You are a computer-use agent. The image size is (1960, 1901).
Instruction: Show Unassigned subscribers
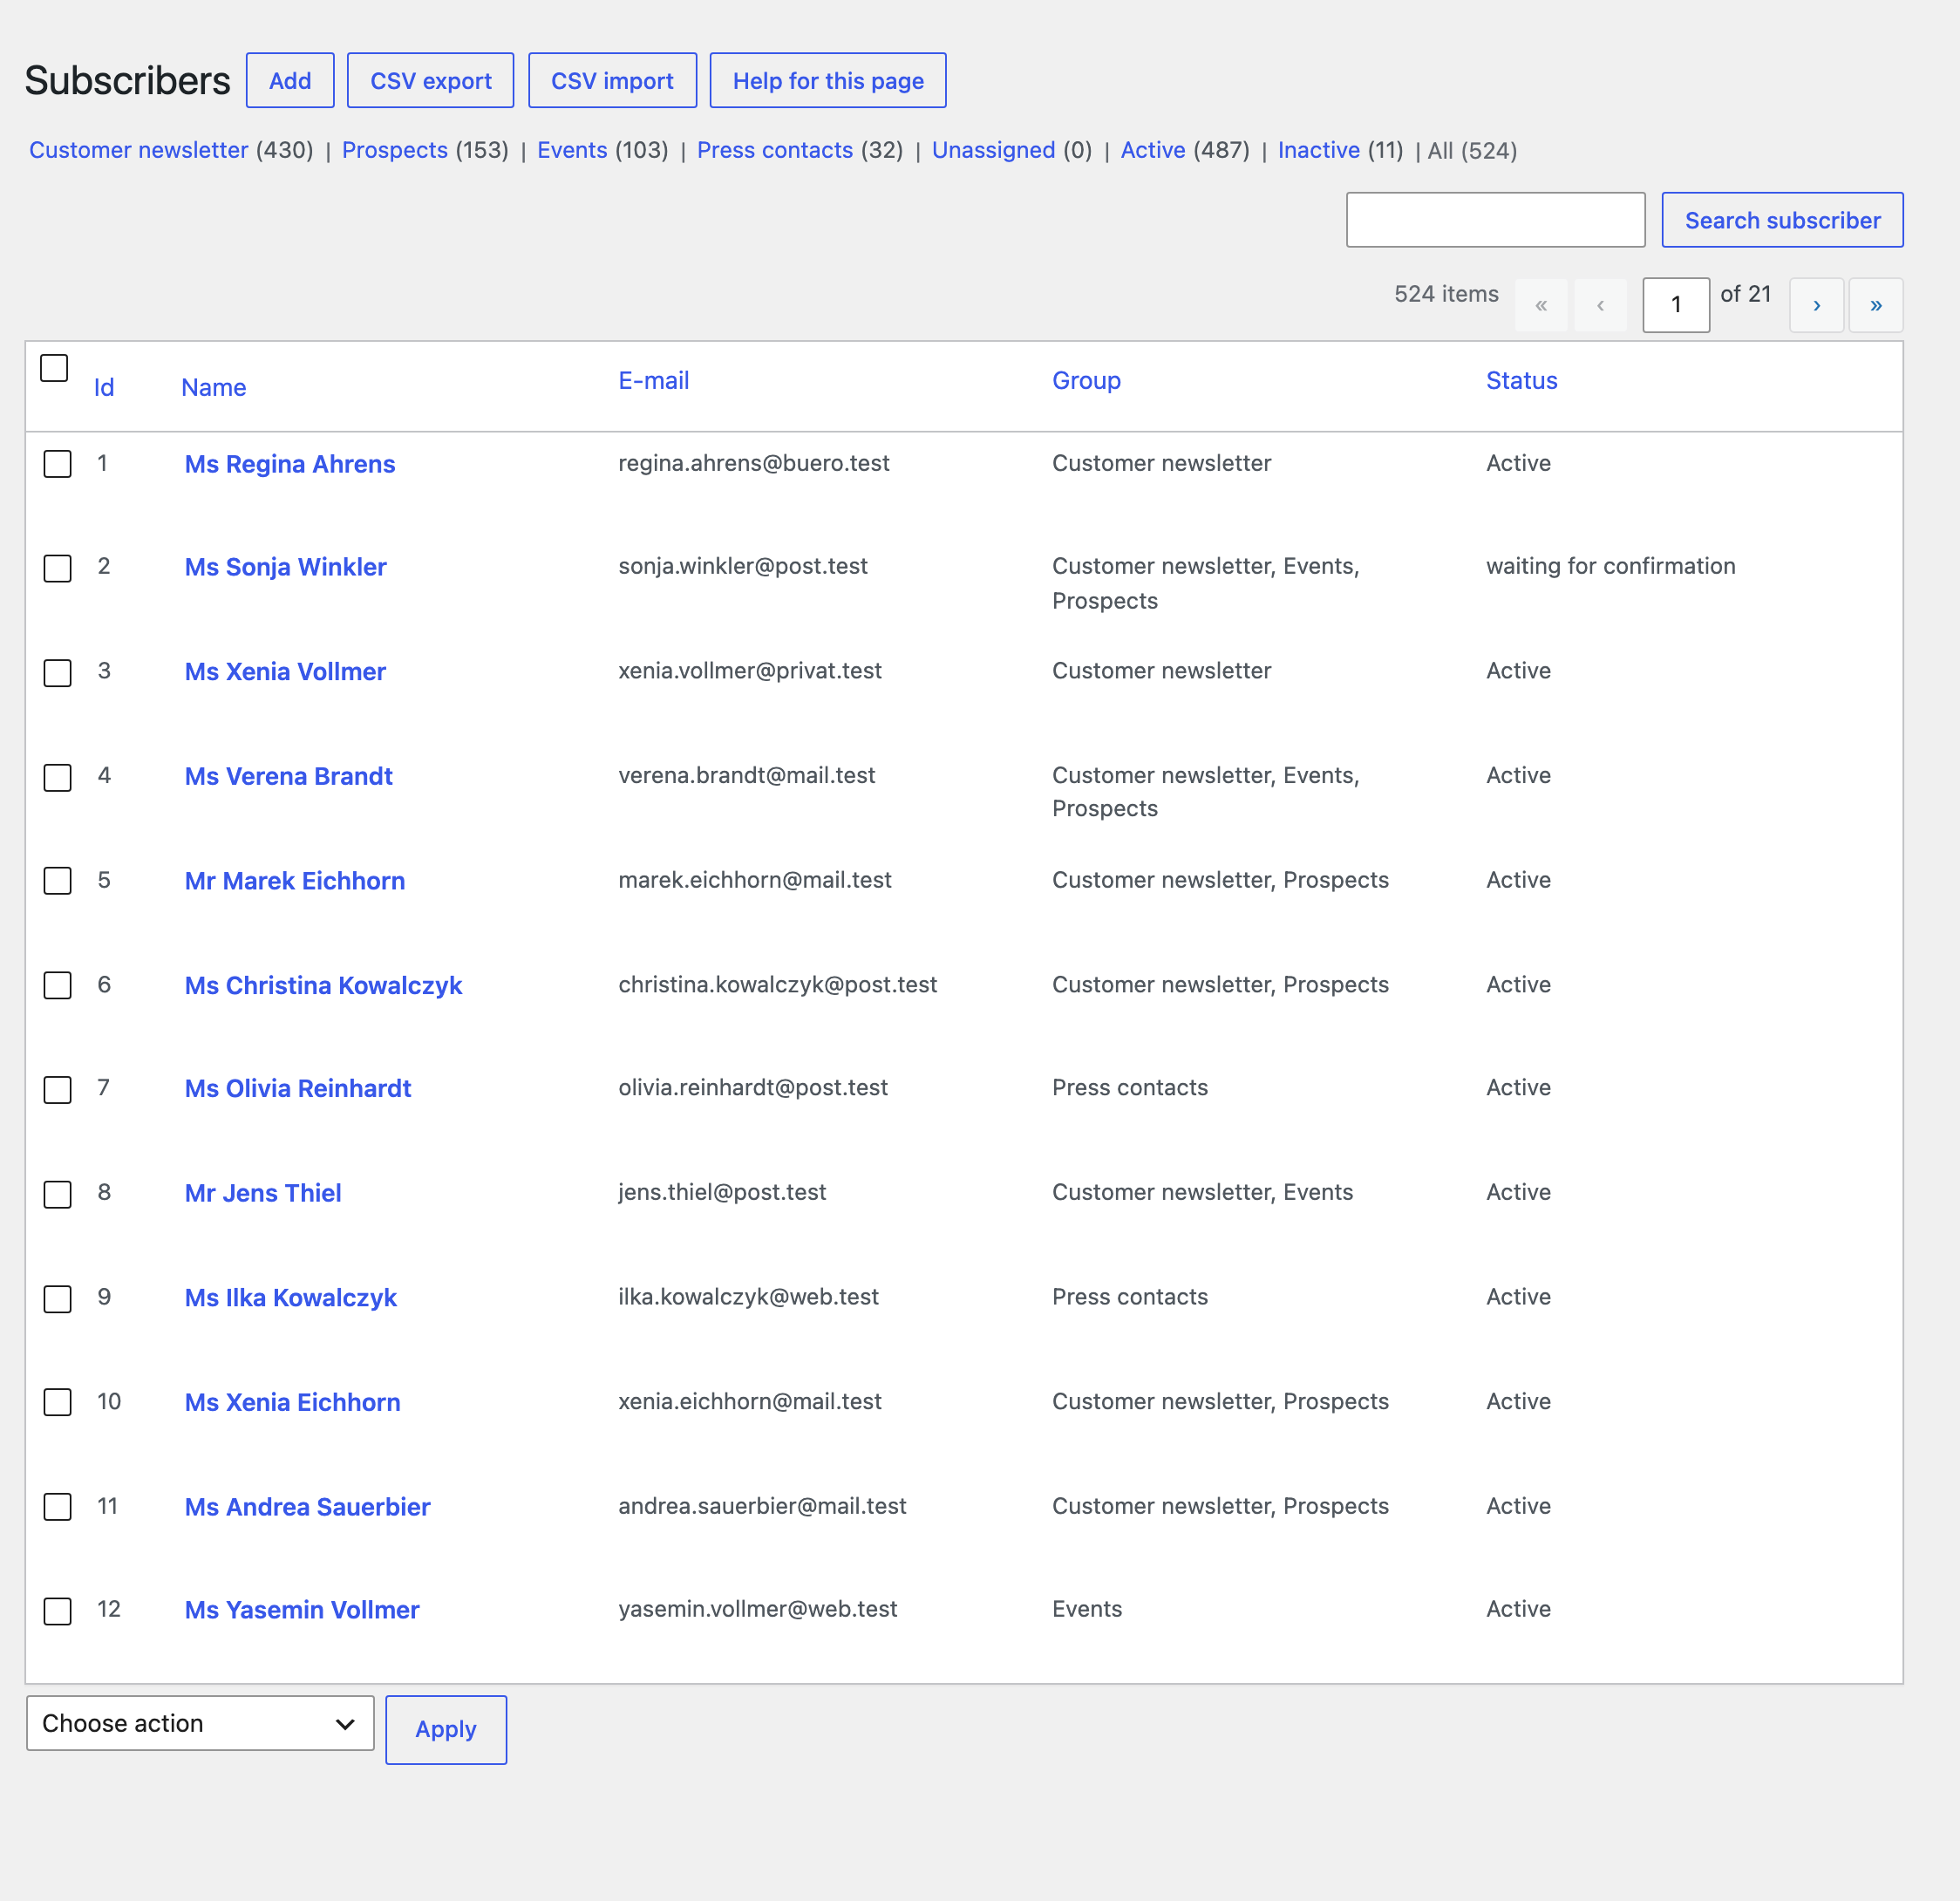pyautogui.click(x=994, y=150)
